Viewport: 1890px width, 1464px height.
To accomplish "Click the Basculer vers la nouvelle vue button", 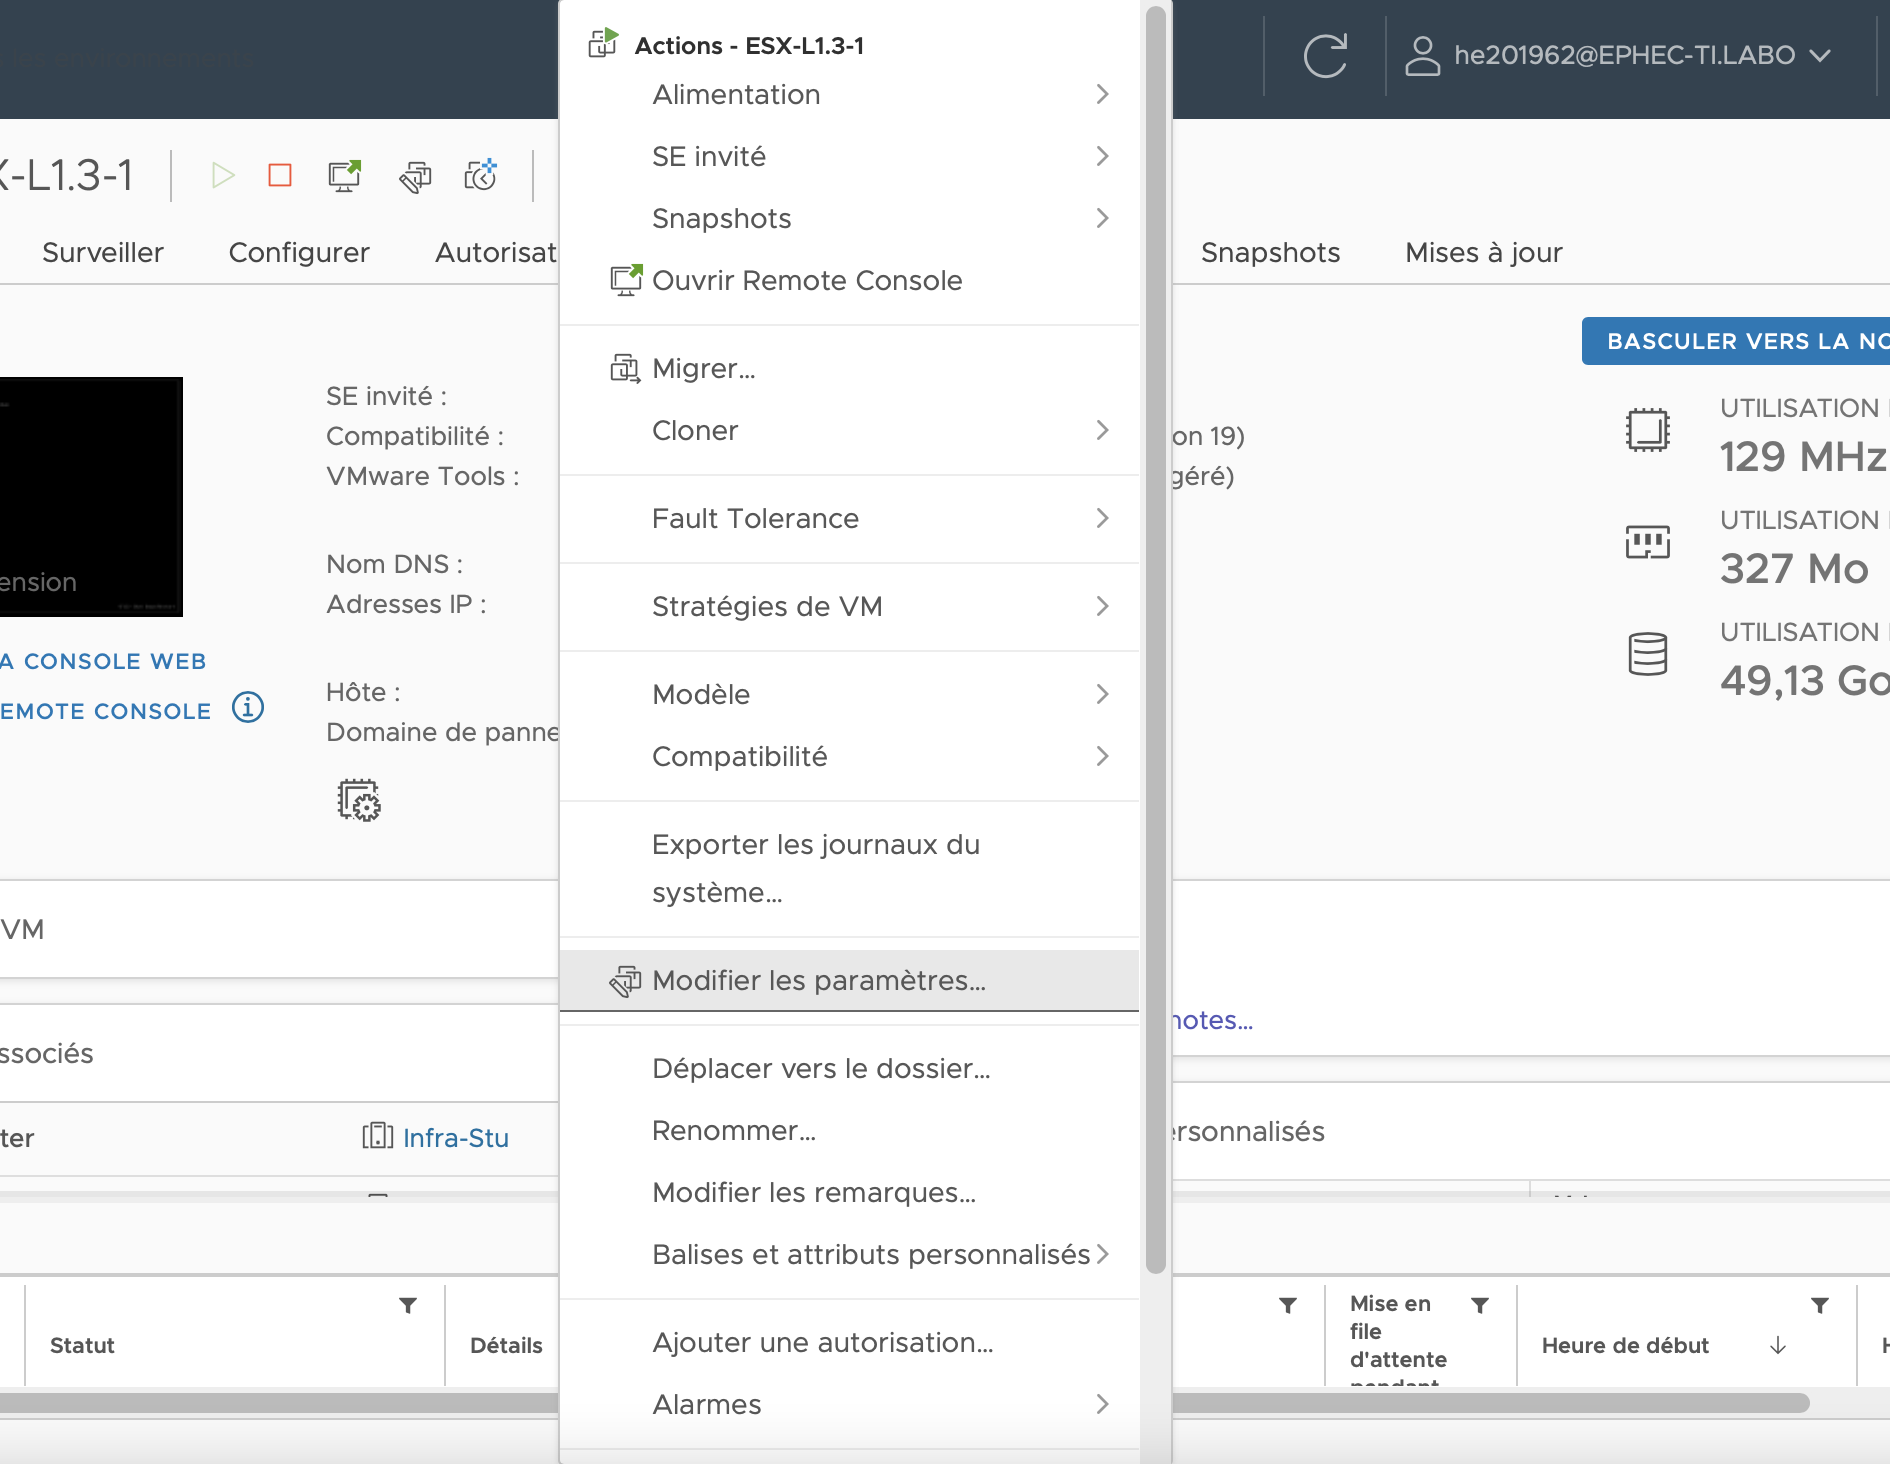I will [x=1736, y=341].
